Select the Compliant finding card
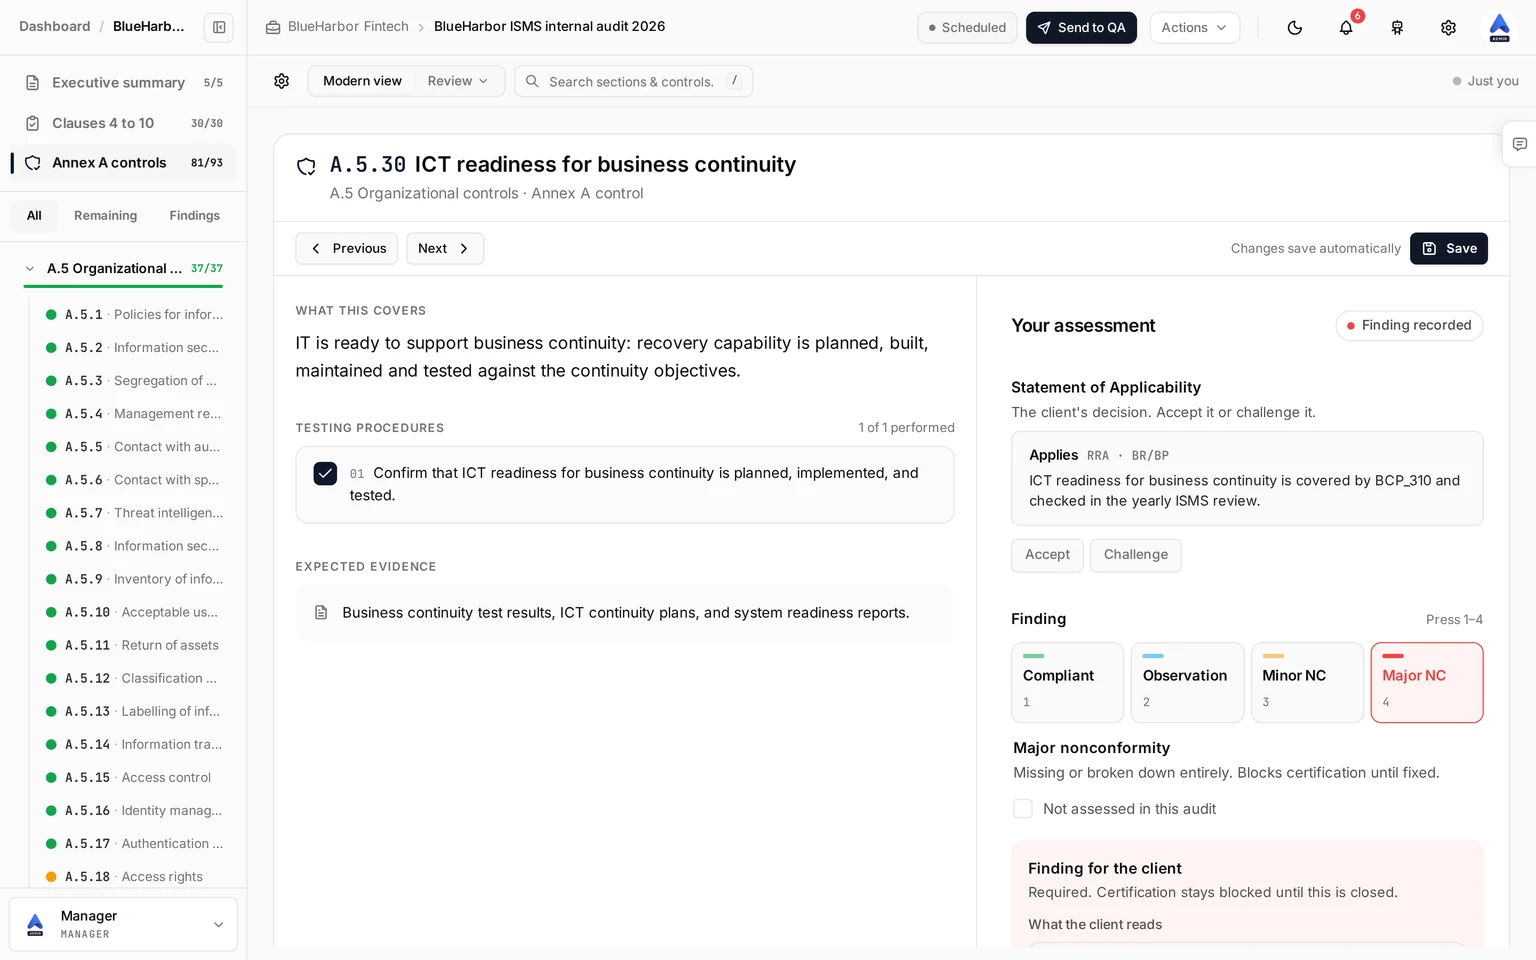 click(x=1067, y=682)
